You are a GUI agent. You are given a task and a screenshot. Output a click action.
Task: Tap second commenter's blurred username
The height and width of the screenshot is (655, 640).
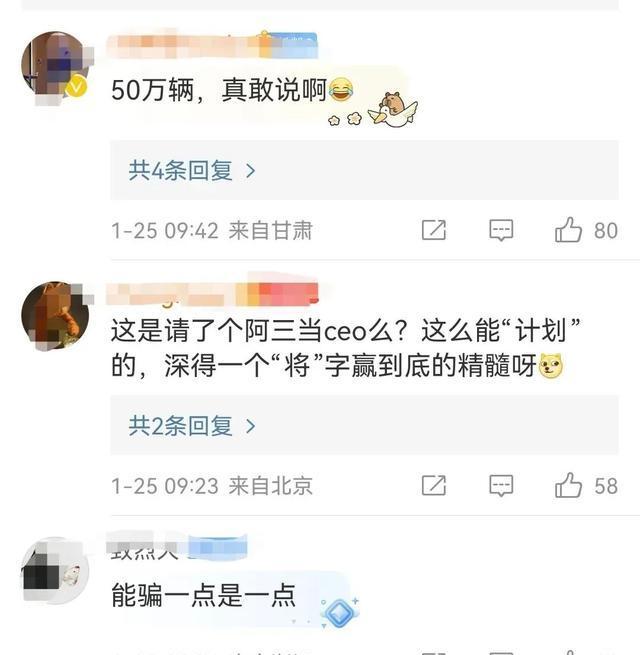point(212,294)
